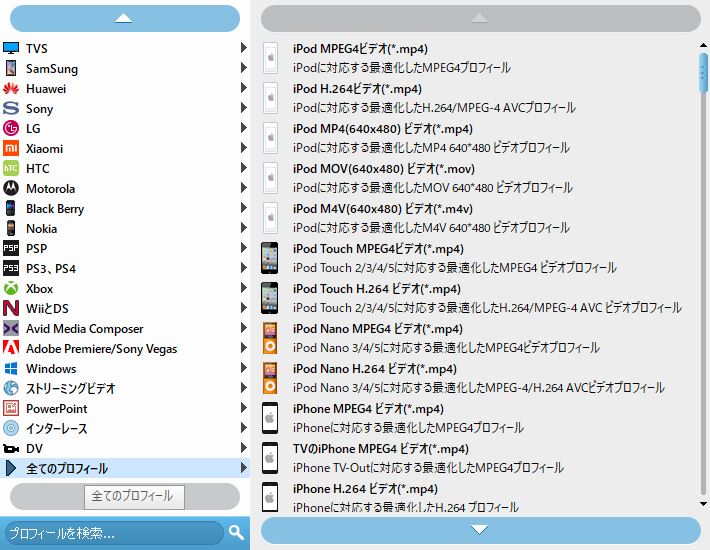Select iPod MPEG4ビデオ(*.mp4) profile
This screenshot has width=710, height=550.
[478, 58]
